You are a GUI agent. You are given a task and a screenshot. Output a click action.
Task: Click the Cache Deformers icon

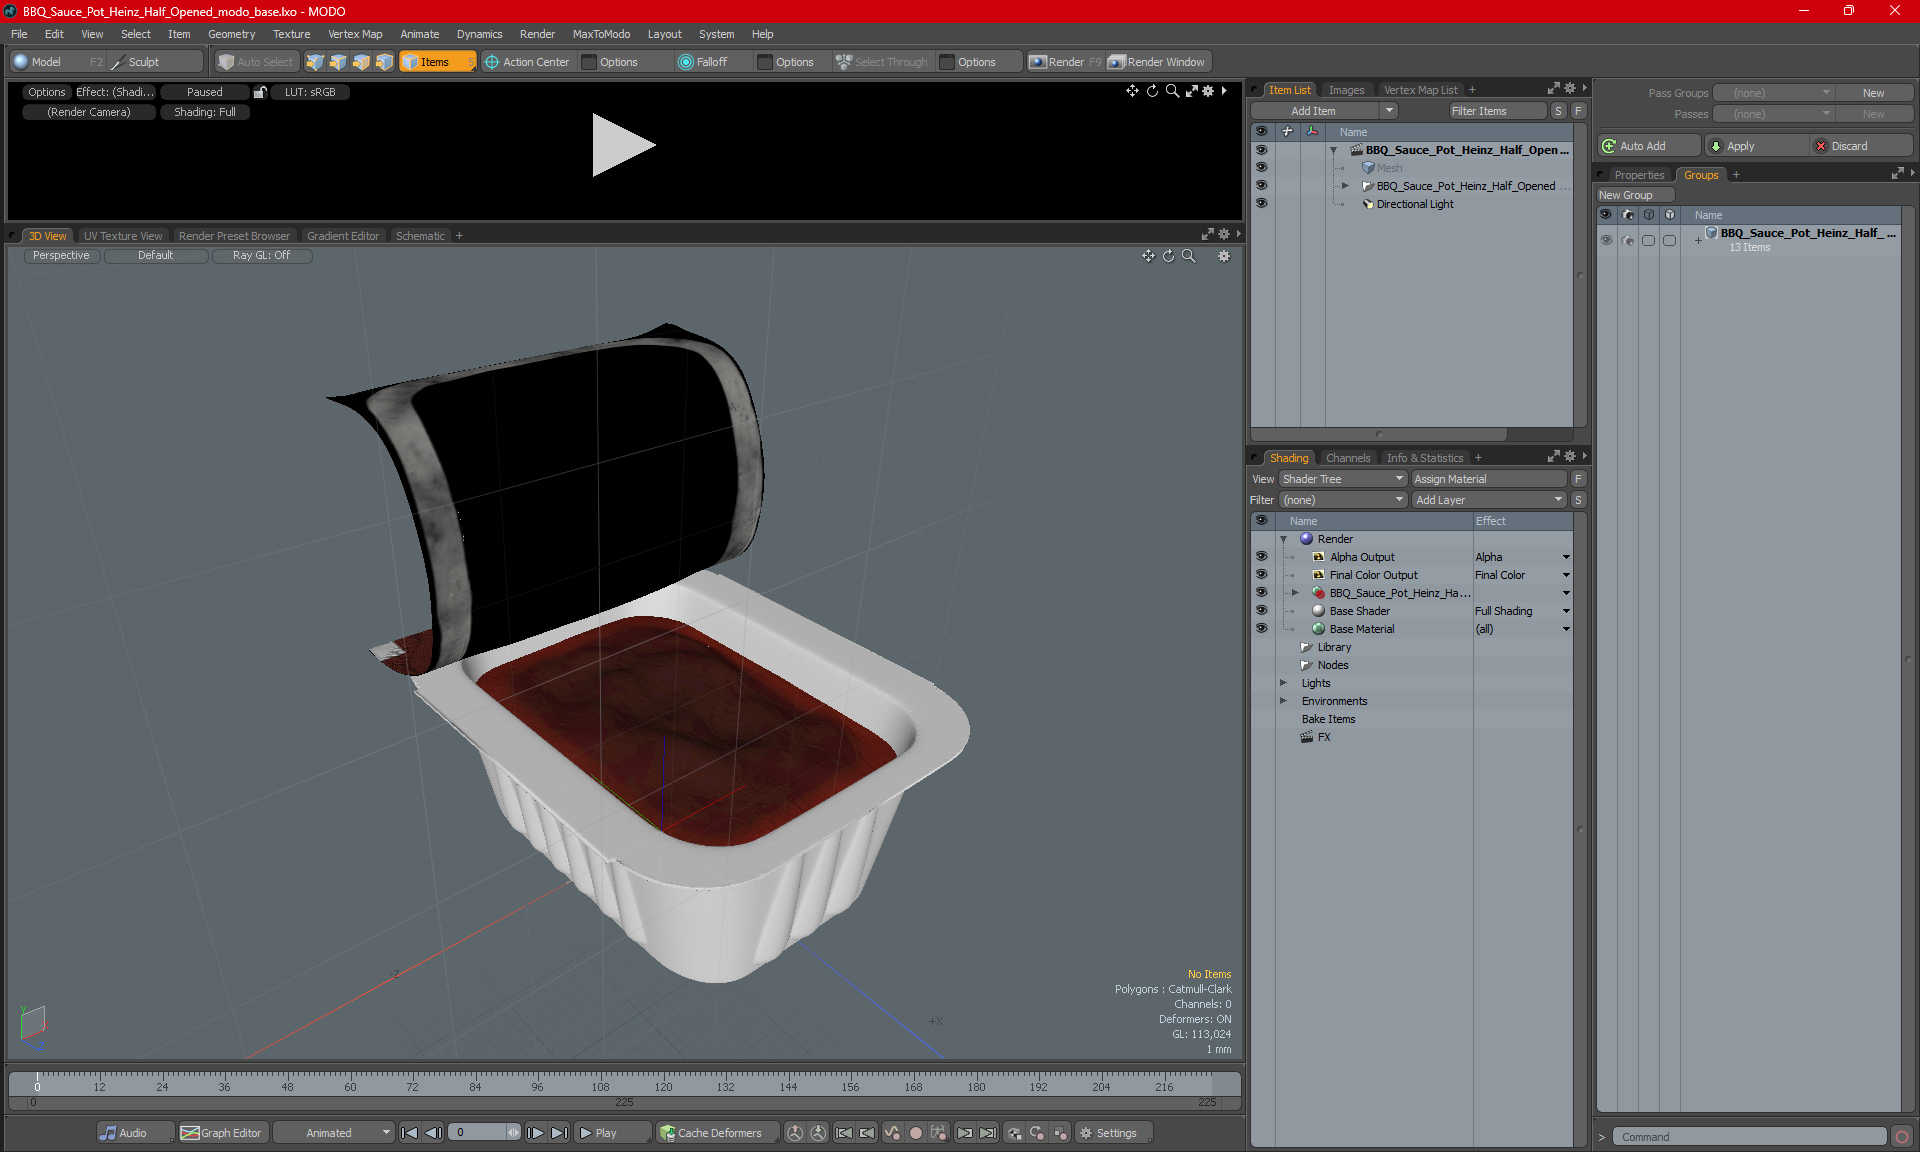click(667, 1133)
